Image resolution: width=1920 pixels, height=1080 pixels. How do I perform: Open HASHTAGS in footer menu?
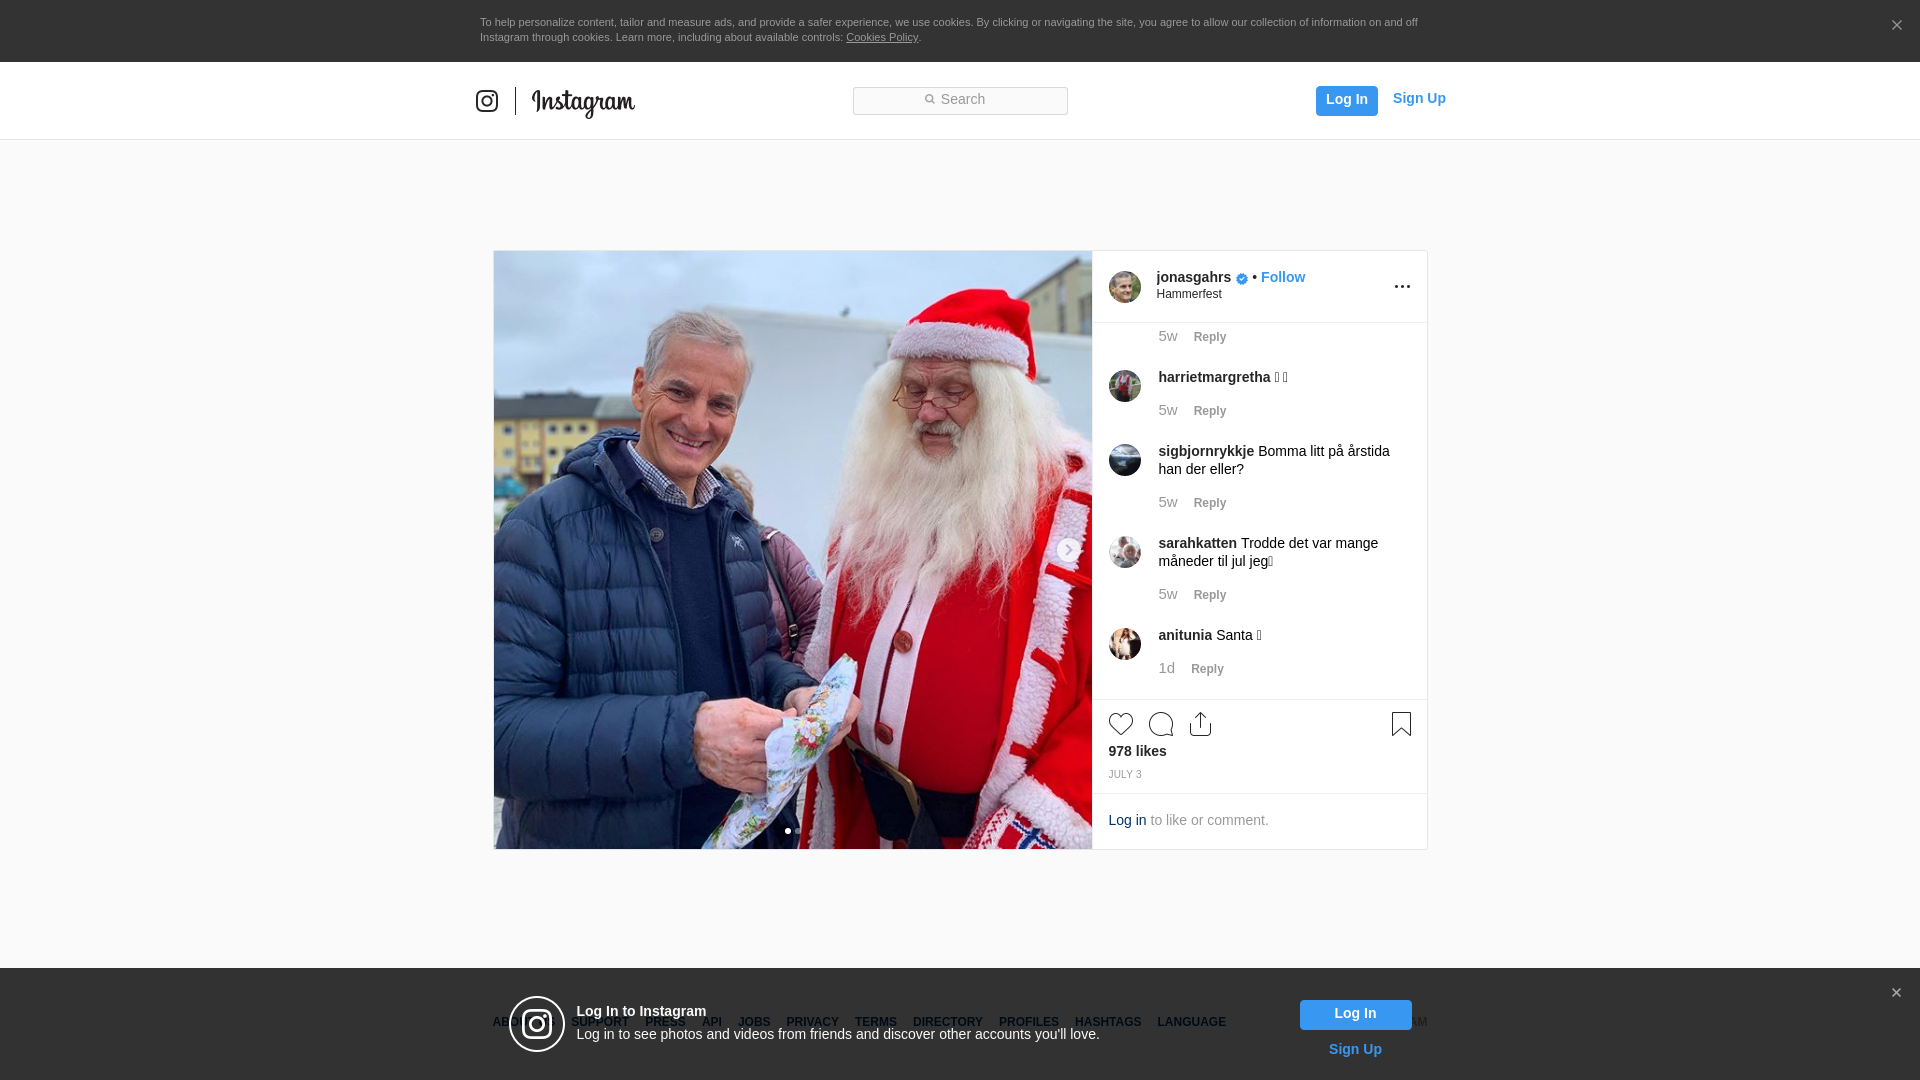(x=1108, y=1022)
